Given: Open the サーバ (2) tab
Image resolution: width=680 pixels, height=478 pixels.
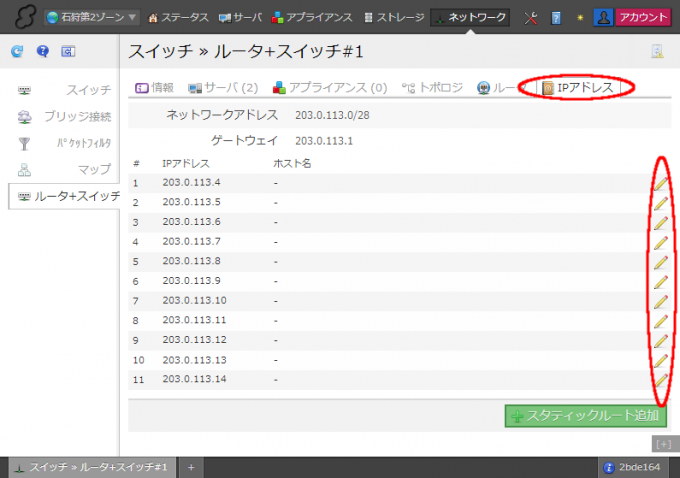Looking at the screenshot, I should (223, 88).
